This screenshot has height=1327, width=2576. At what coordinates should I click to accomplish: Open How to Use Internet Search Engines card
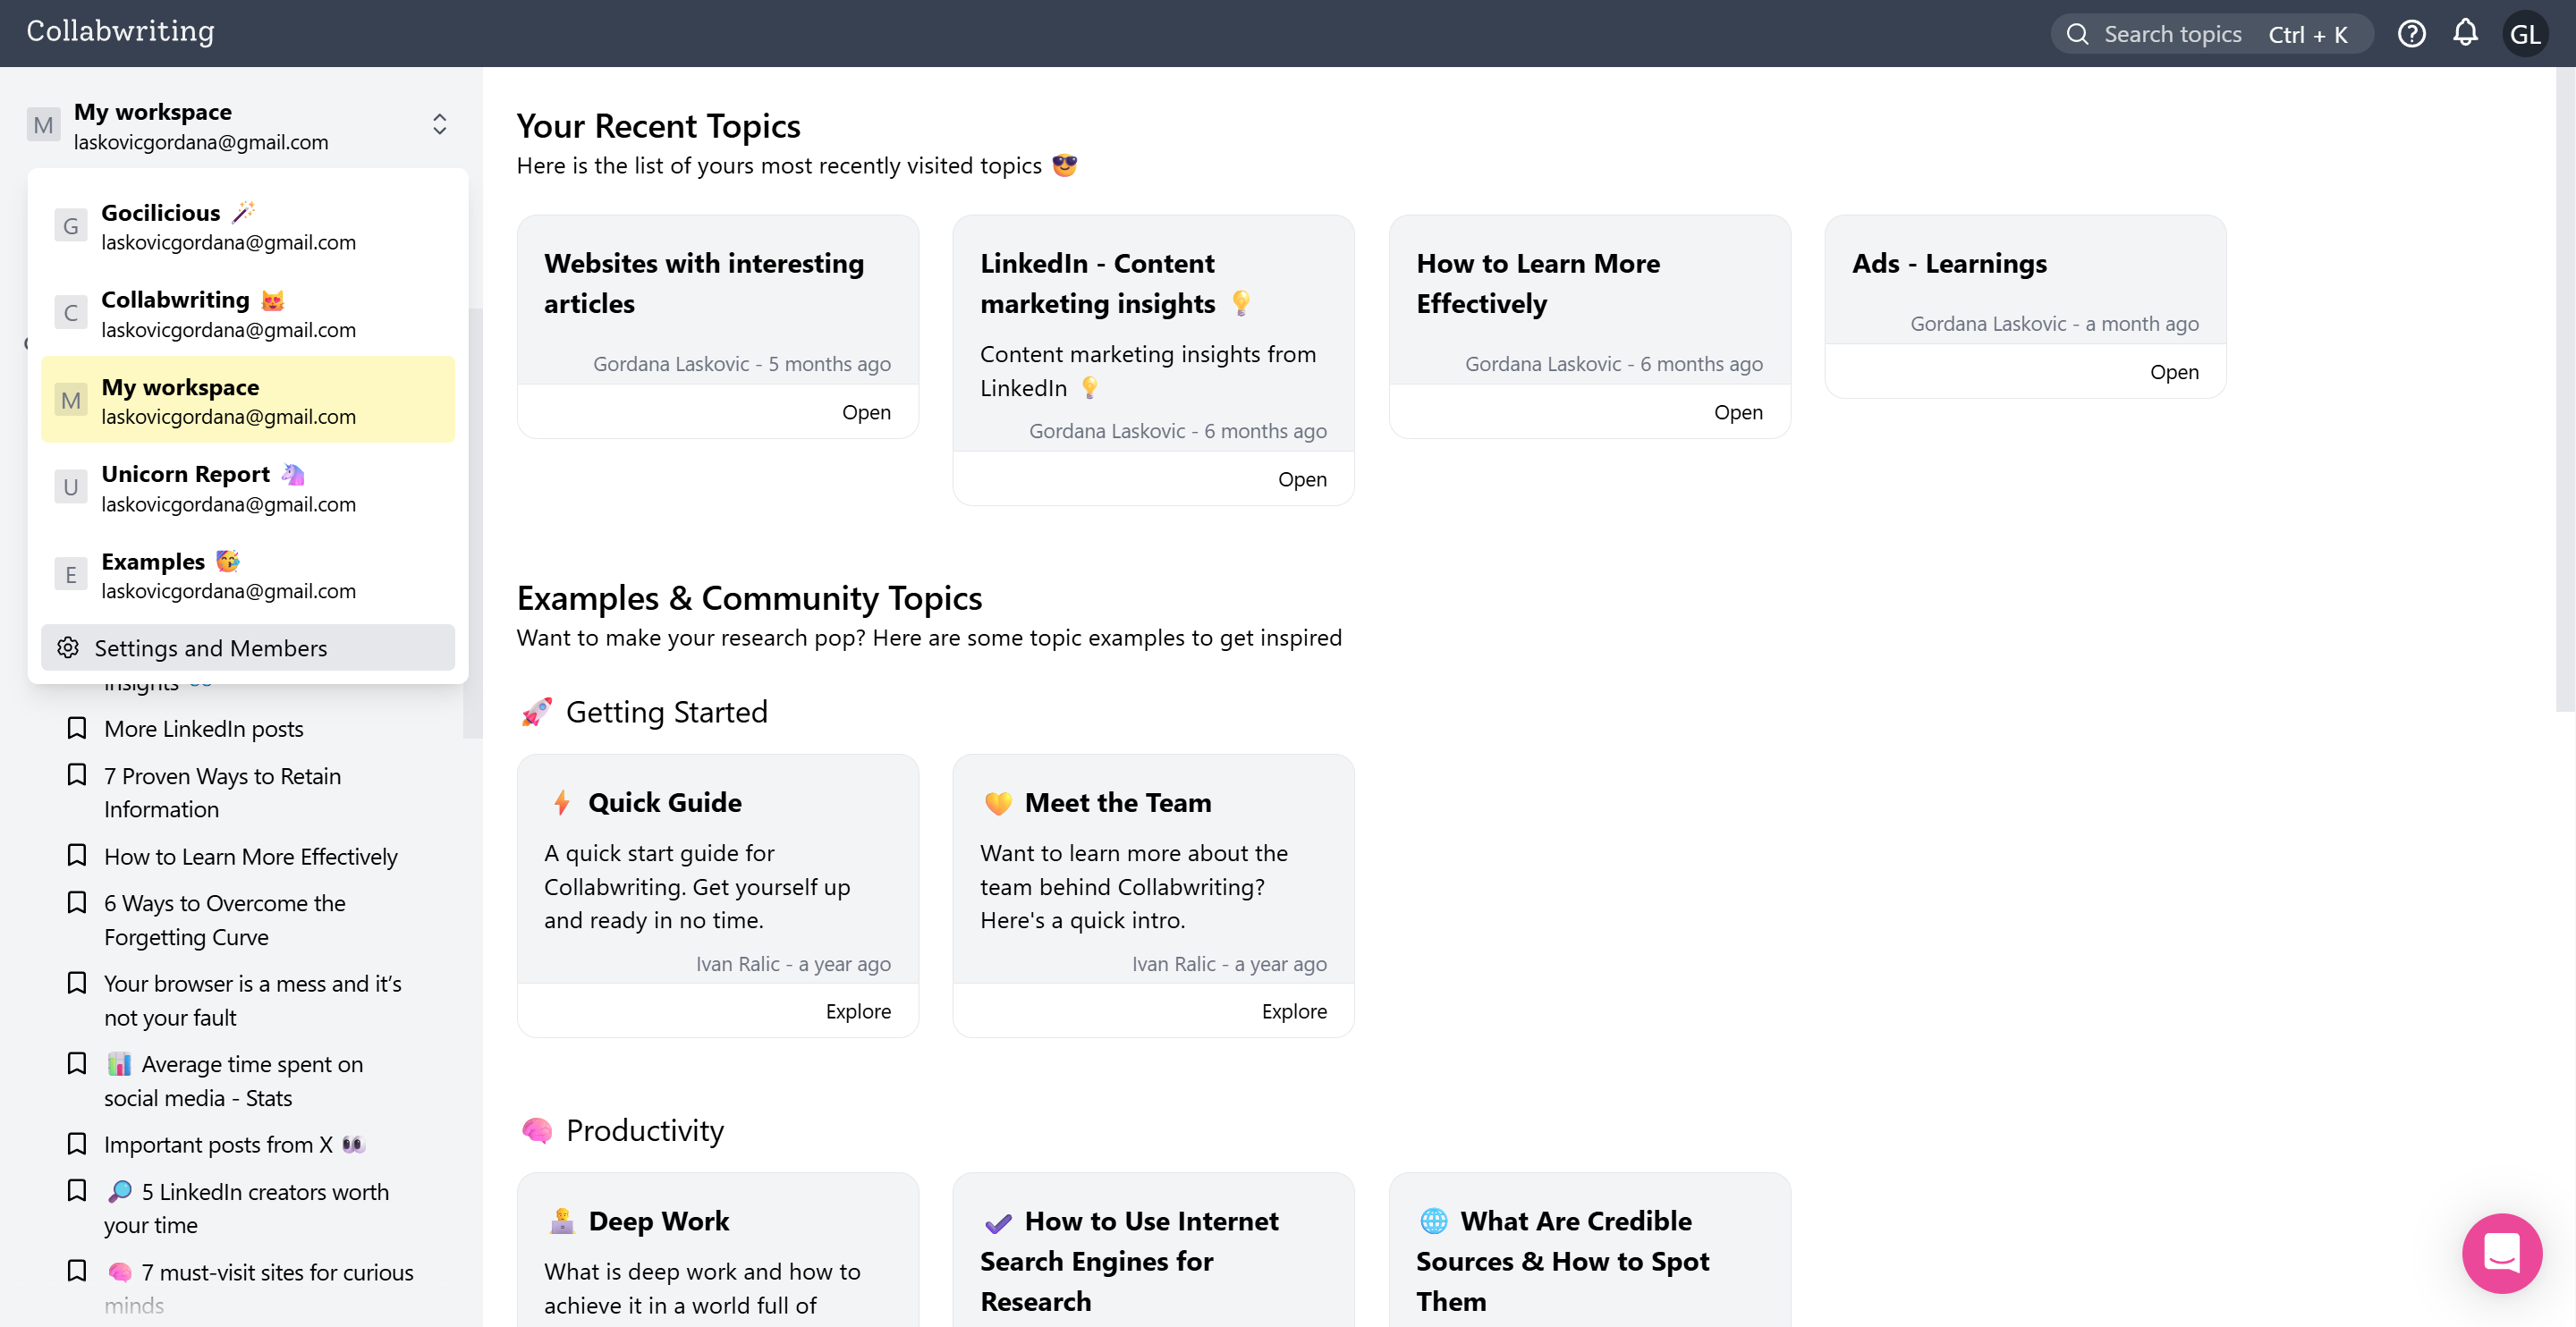[1153, 1250]
